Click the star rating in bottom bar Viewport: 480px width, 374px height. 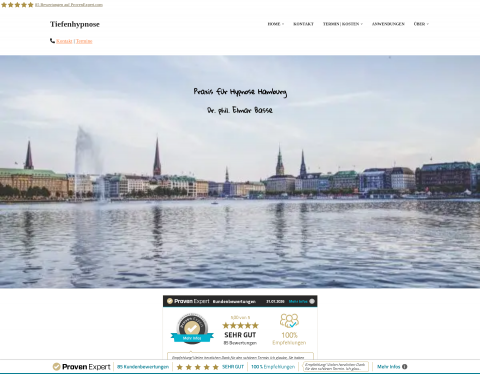[x=197, y=367]
